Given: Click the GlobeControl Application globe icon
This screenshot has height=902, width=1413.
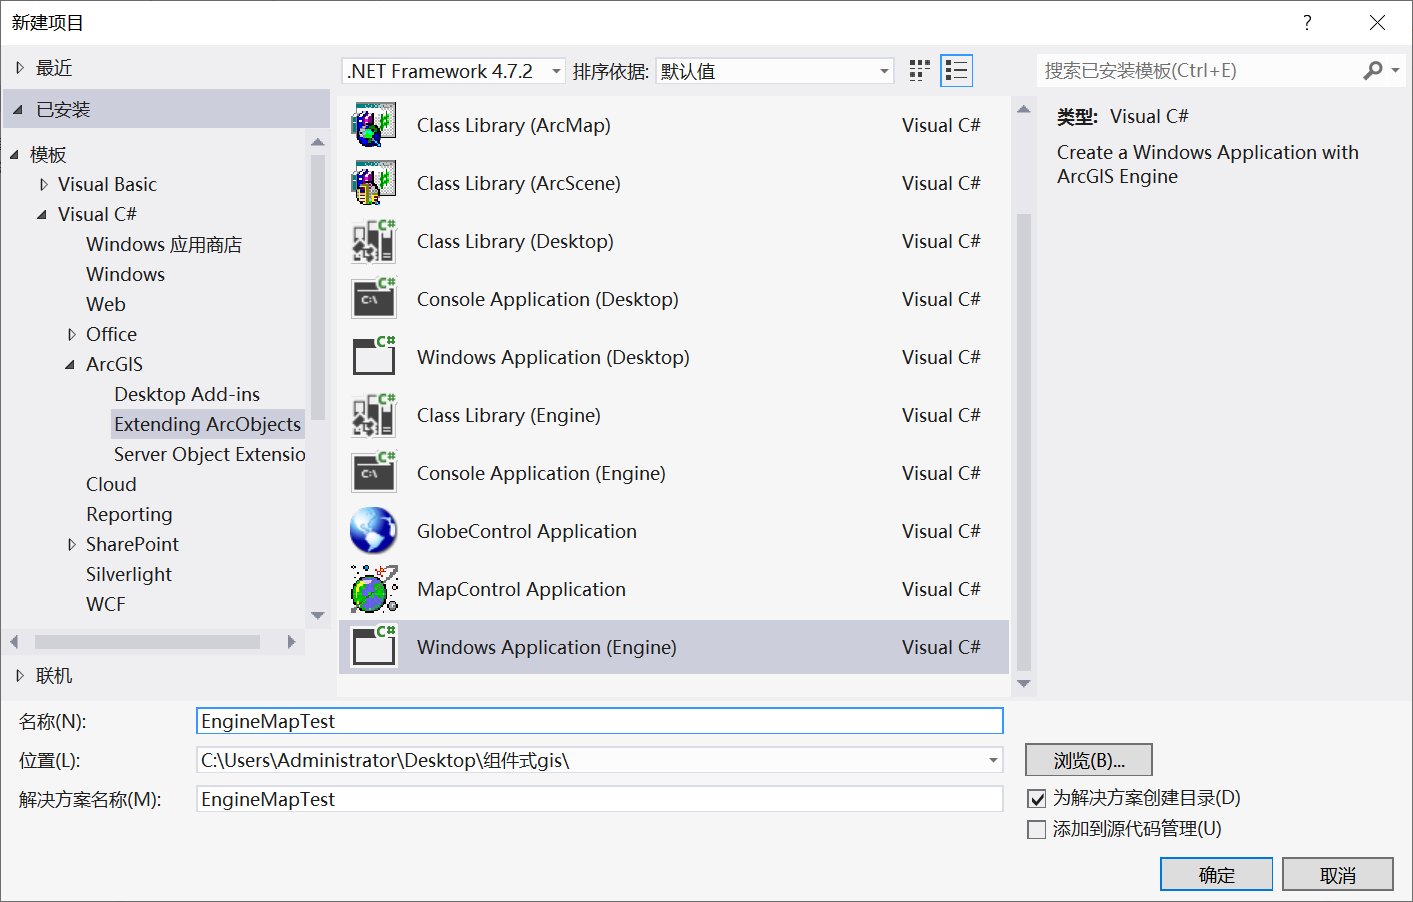Looking at the screenshot, I should point(373,531).
